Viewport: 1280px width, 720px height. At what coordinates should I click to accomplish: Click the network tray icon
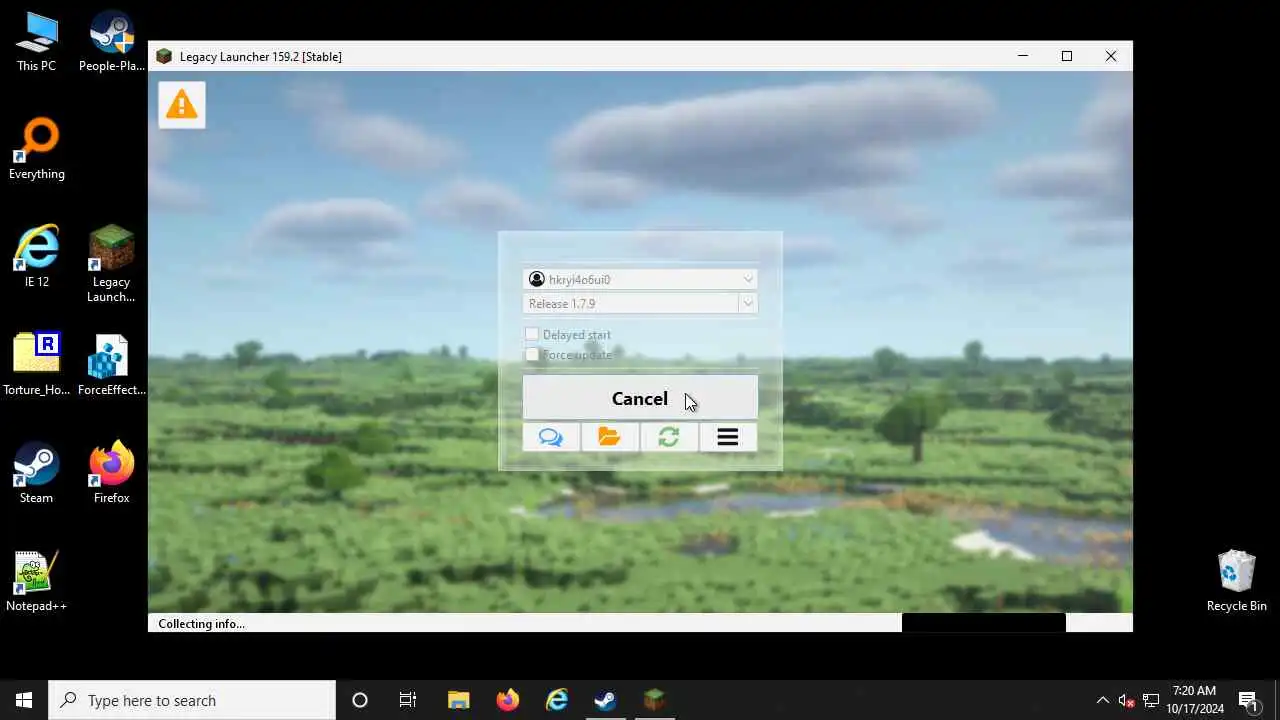click(x=1151, y=700)
